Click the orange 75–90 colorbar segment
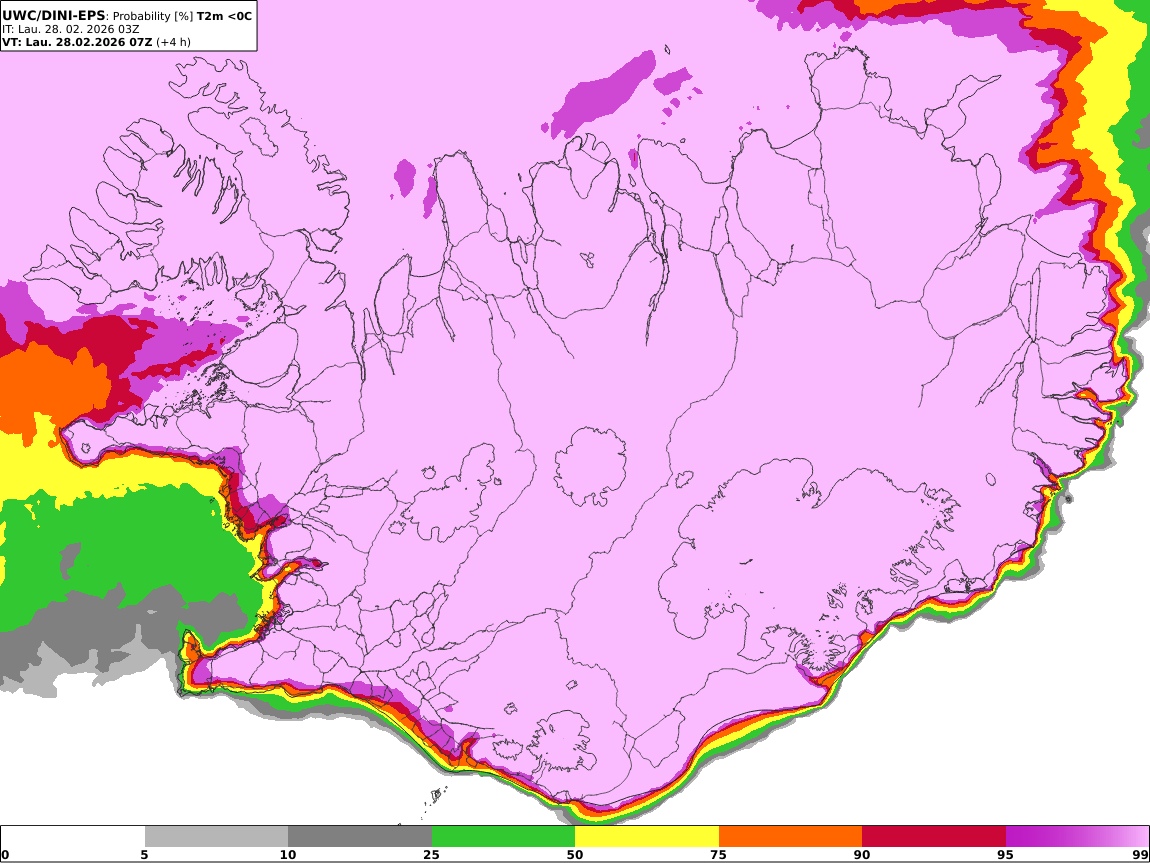 (x=791, y=837)
